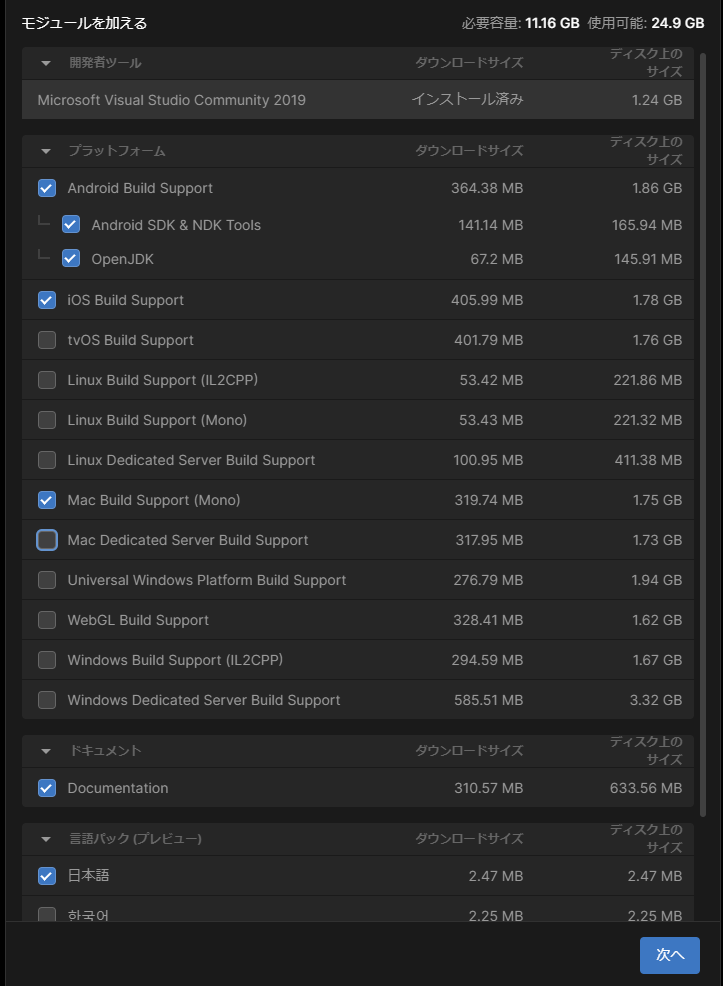Check Linux Build Support (IL2CPP)

(x=47, y=380)
